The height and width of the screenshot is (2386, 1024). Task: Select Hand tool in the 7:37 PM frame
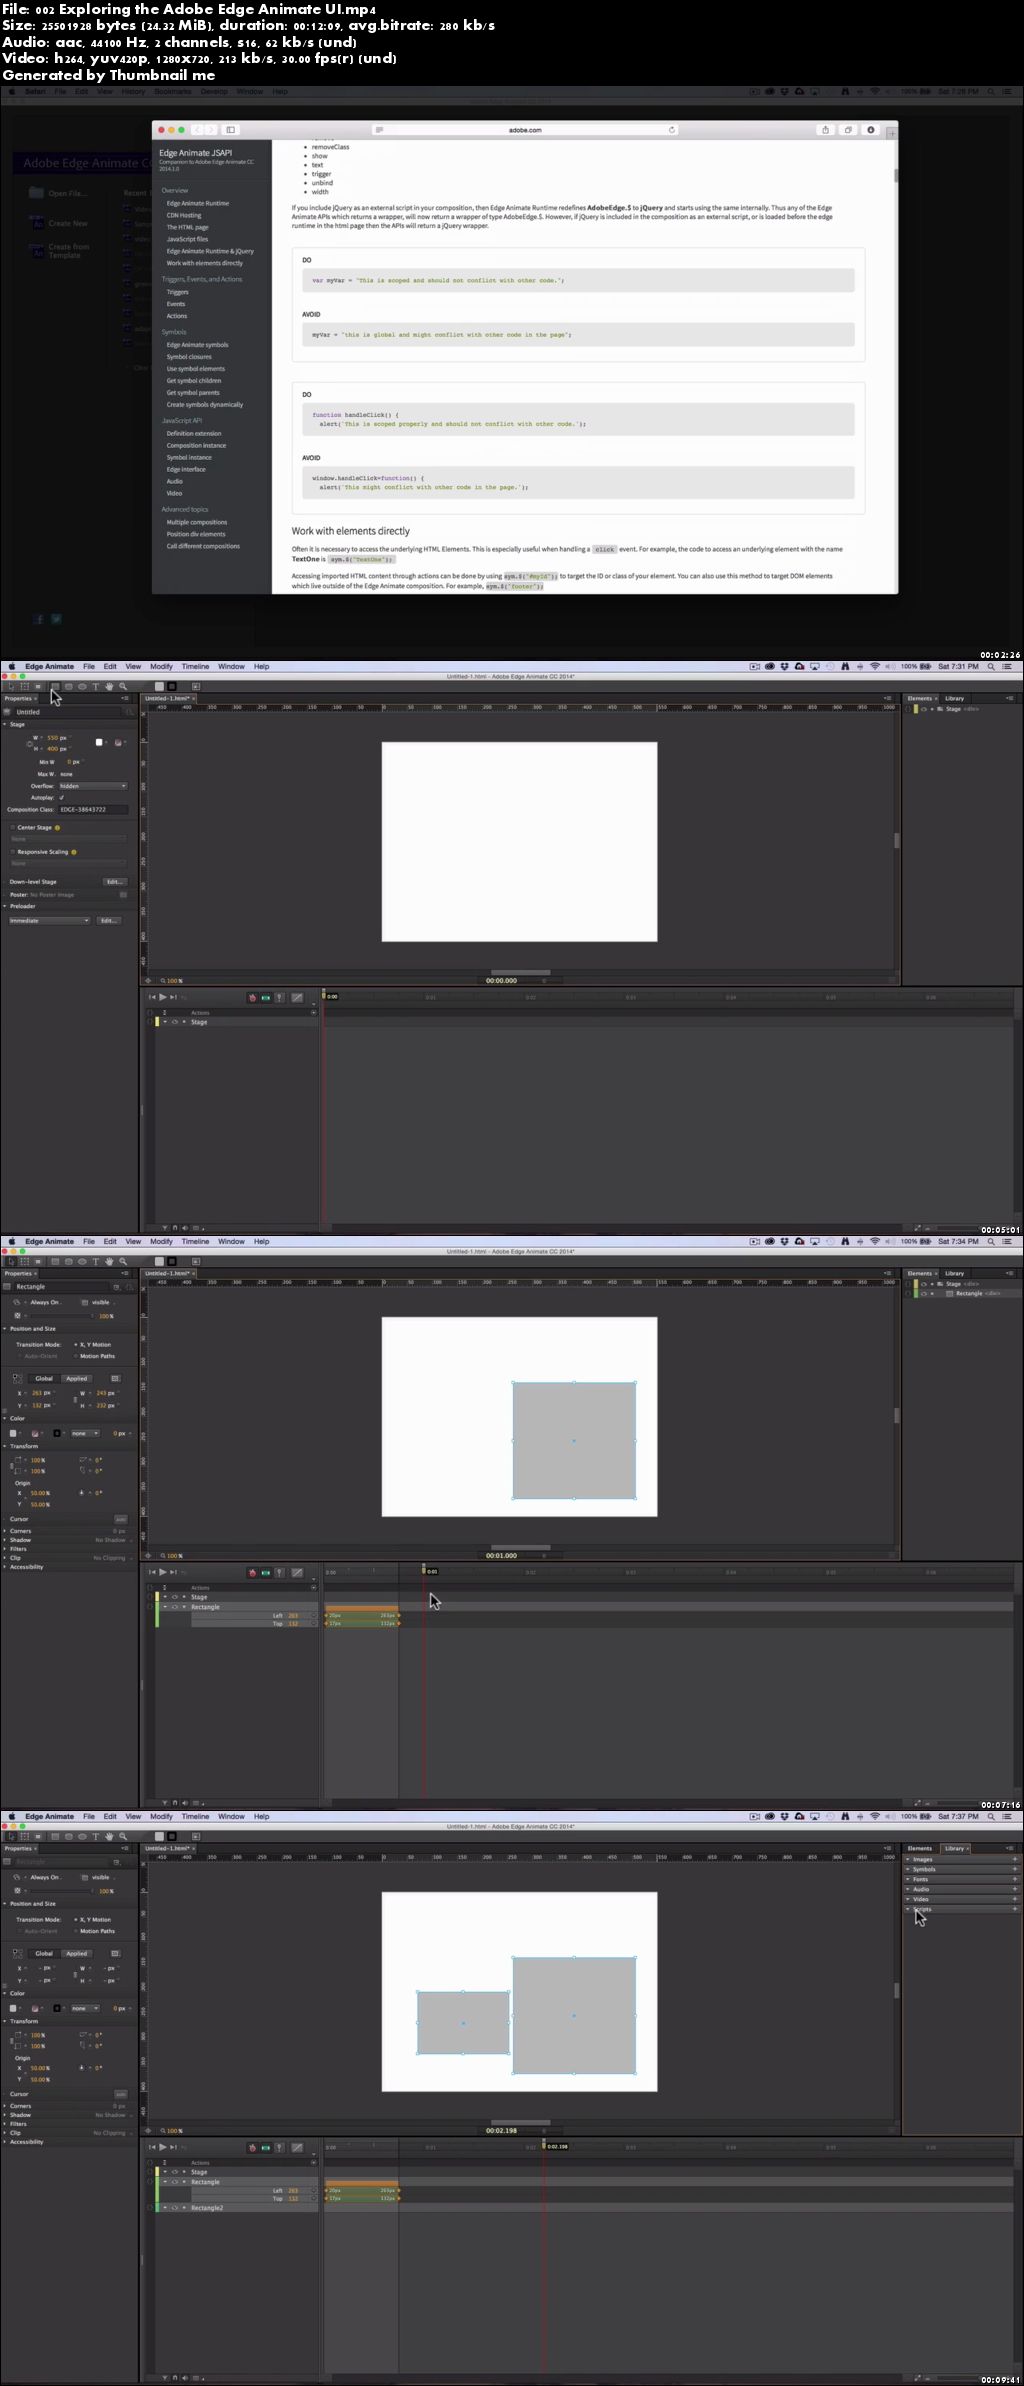[x=109, y=1836]
